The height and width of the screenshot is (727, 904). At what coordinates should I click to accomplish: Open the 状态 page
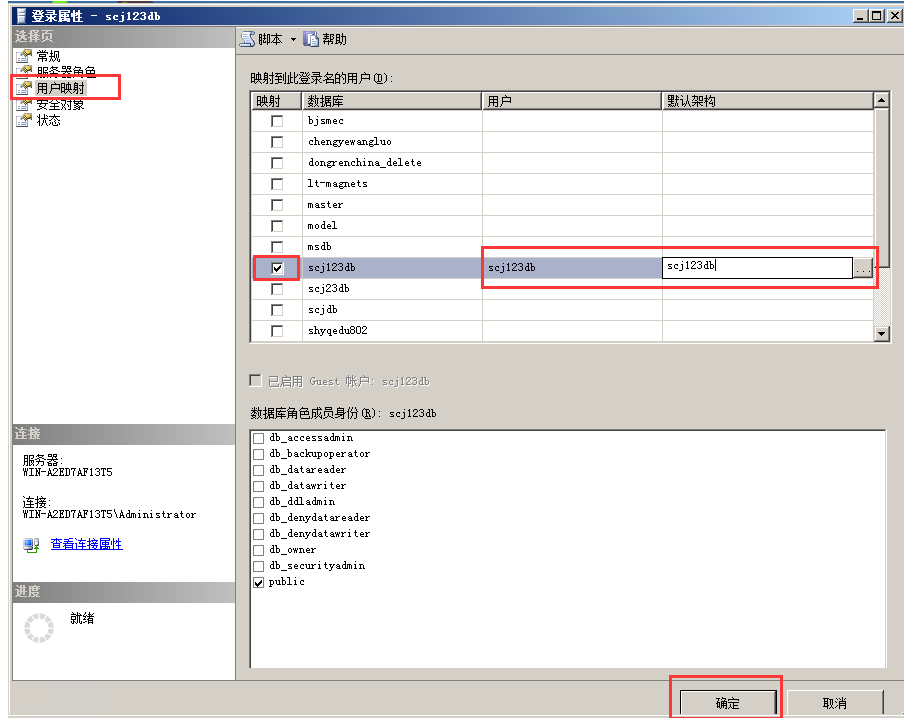point(48,120)
